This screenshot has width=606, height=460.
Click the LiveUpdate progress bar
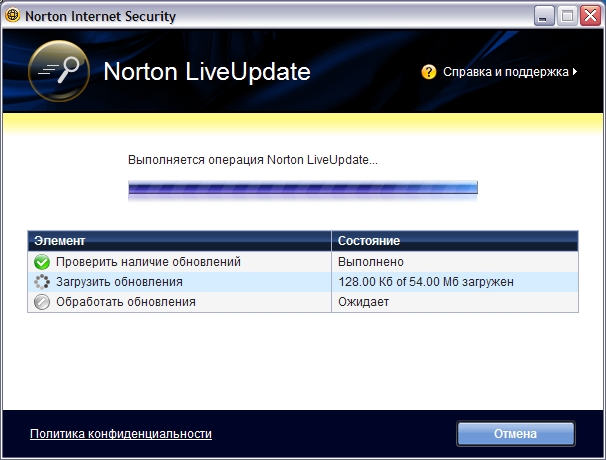coord(303,187)
